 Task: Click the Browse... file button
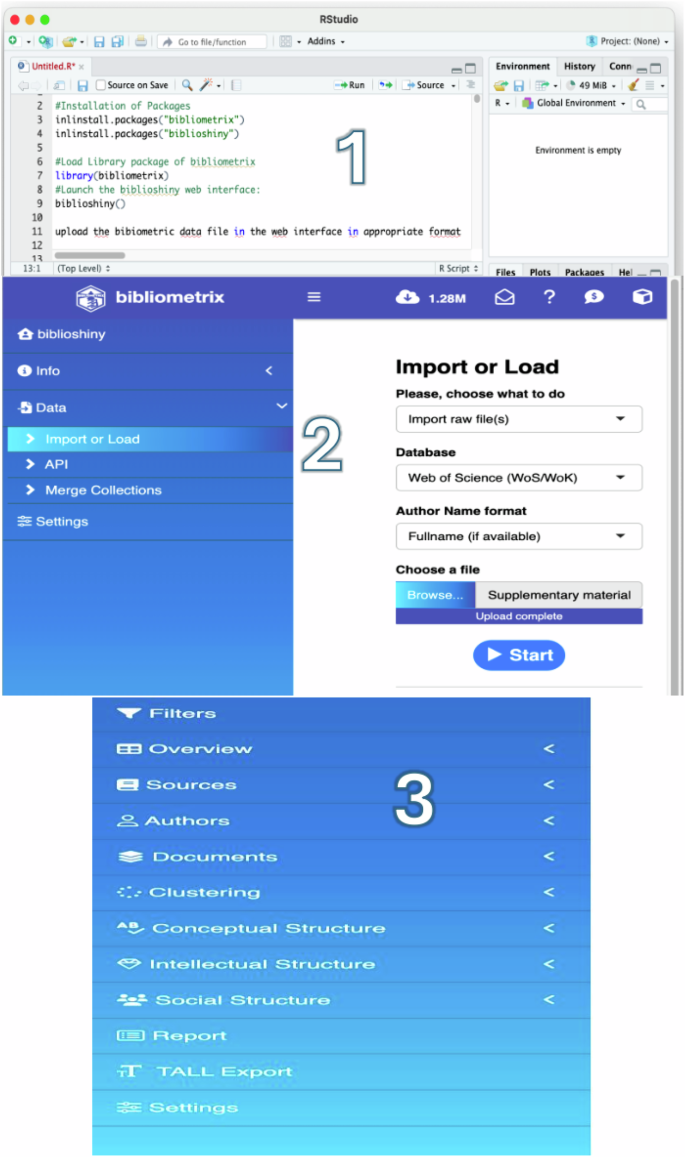pos(436,595)
